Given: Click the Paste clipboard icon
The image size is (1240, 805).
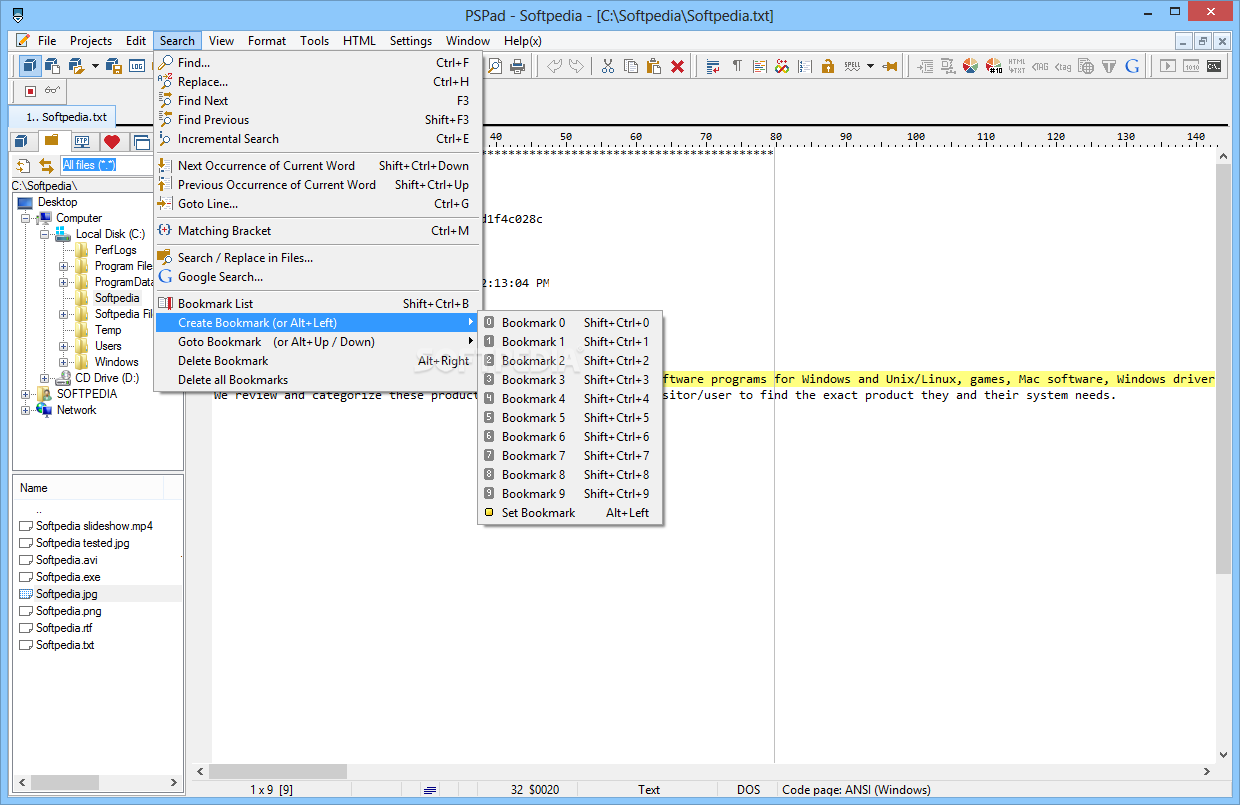Looking at the screenshot, I should [654, 66].
